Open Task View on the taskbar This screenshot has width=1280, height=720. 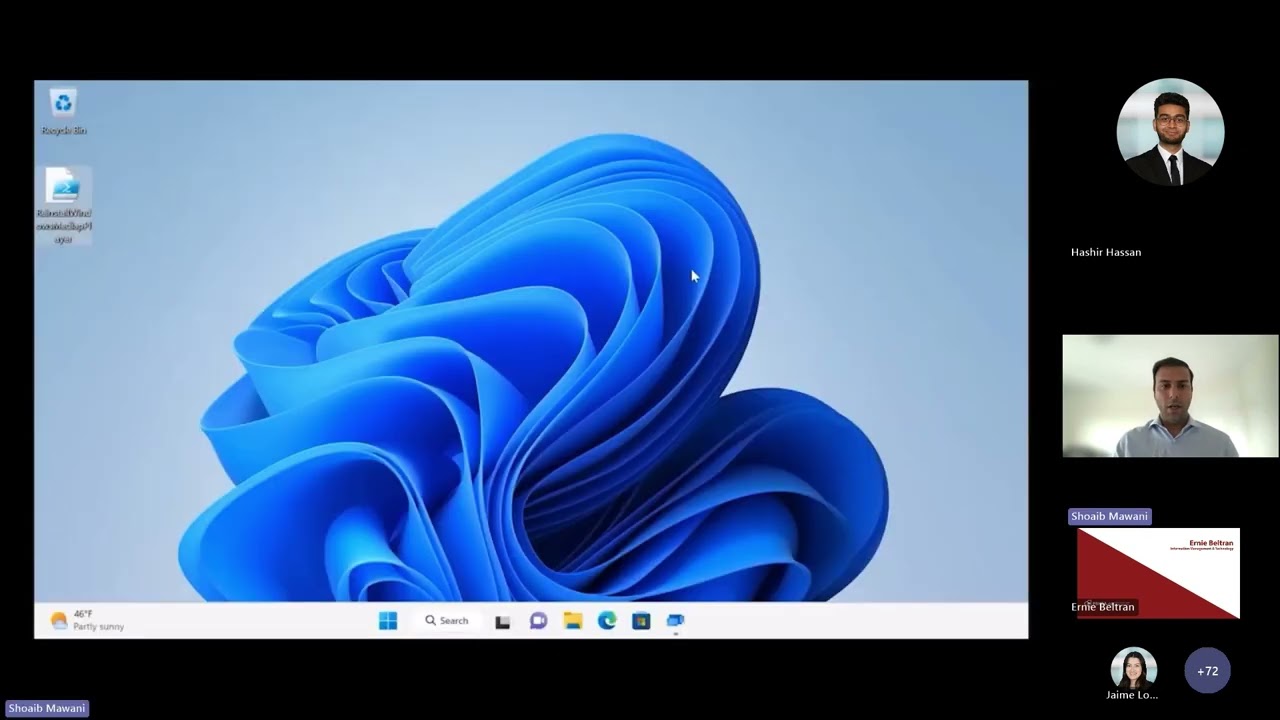pyautogui.click(x=503, y=621)
